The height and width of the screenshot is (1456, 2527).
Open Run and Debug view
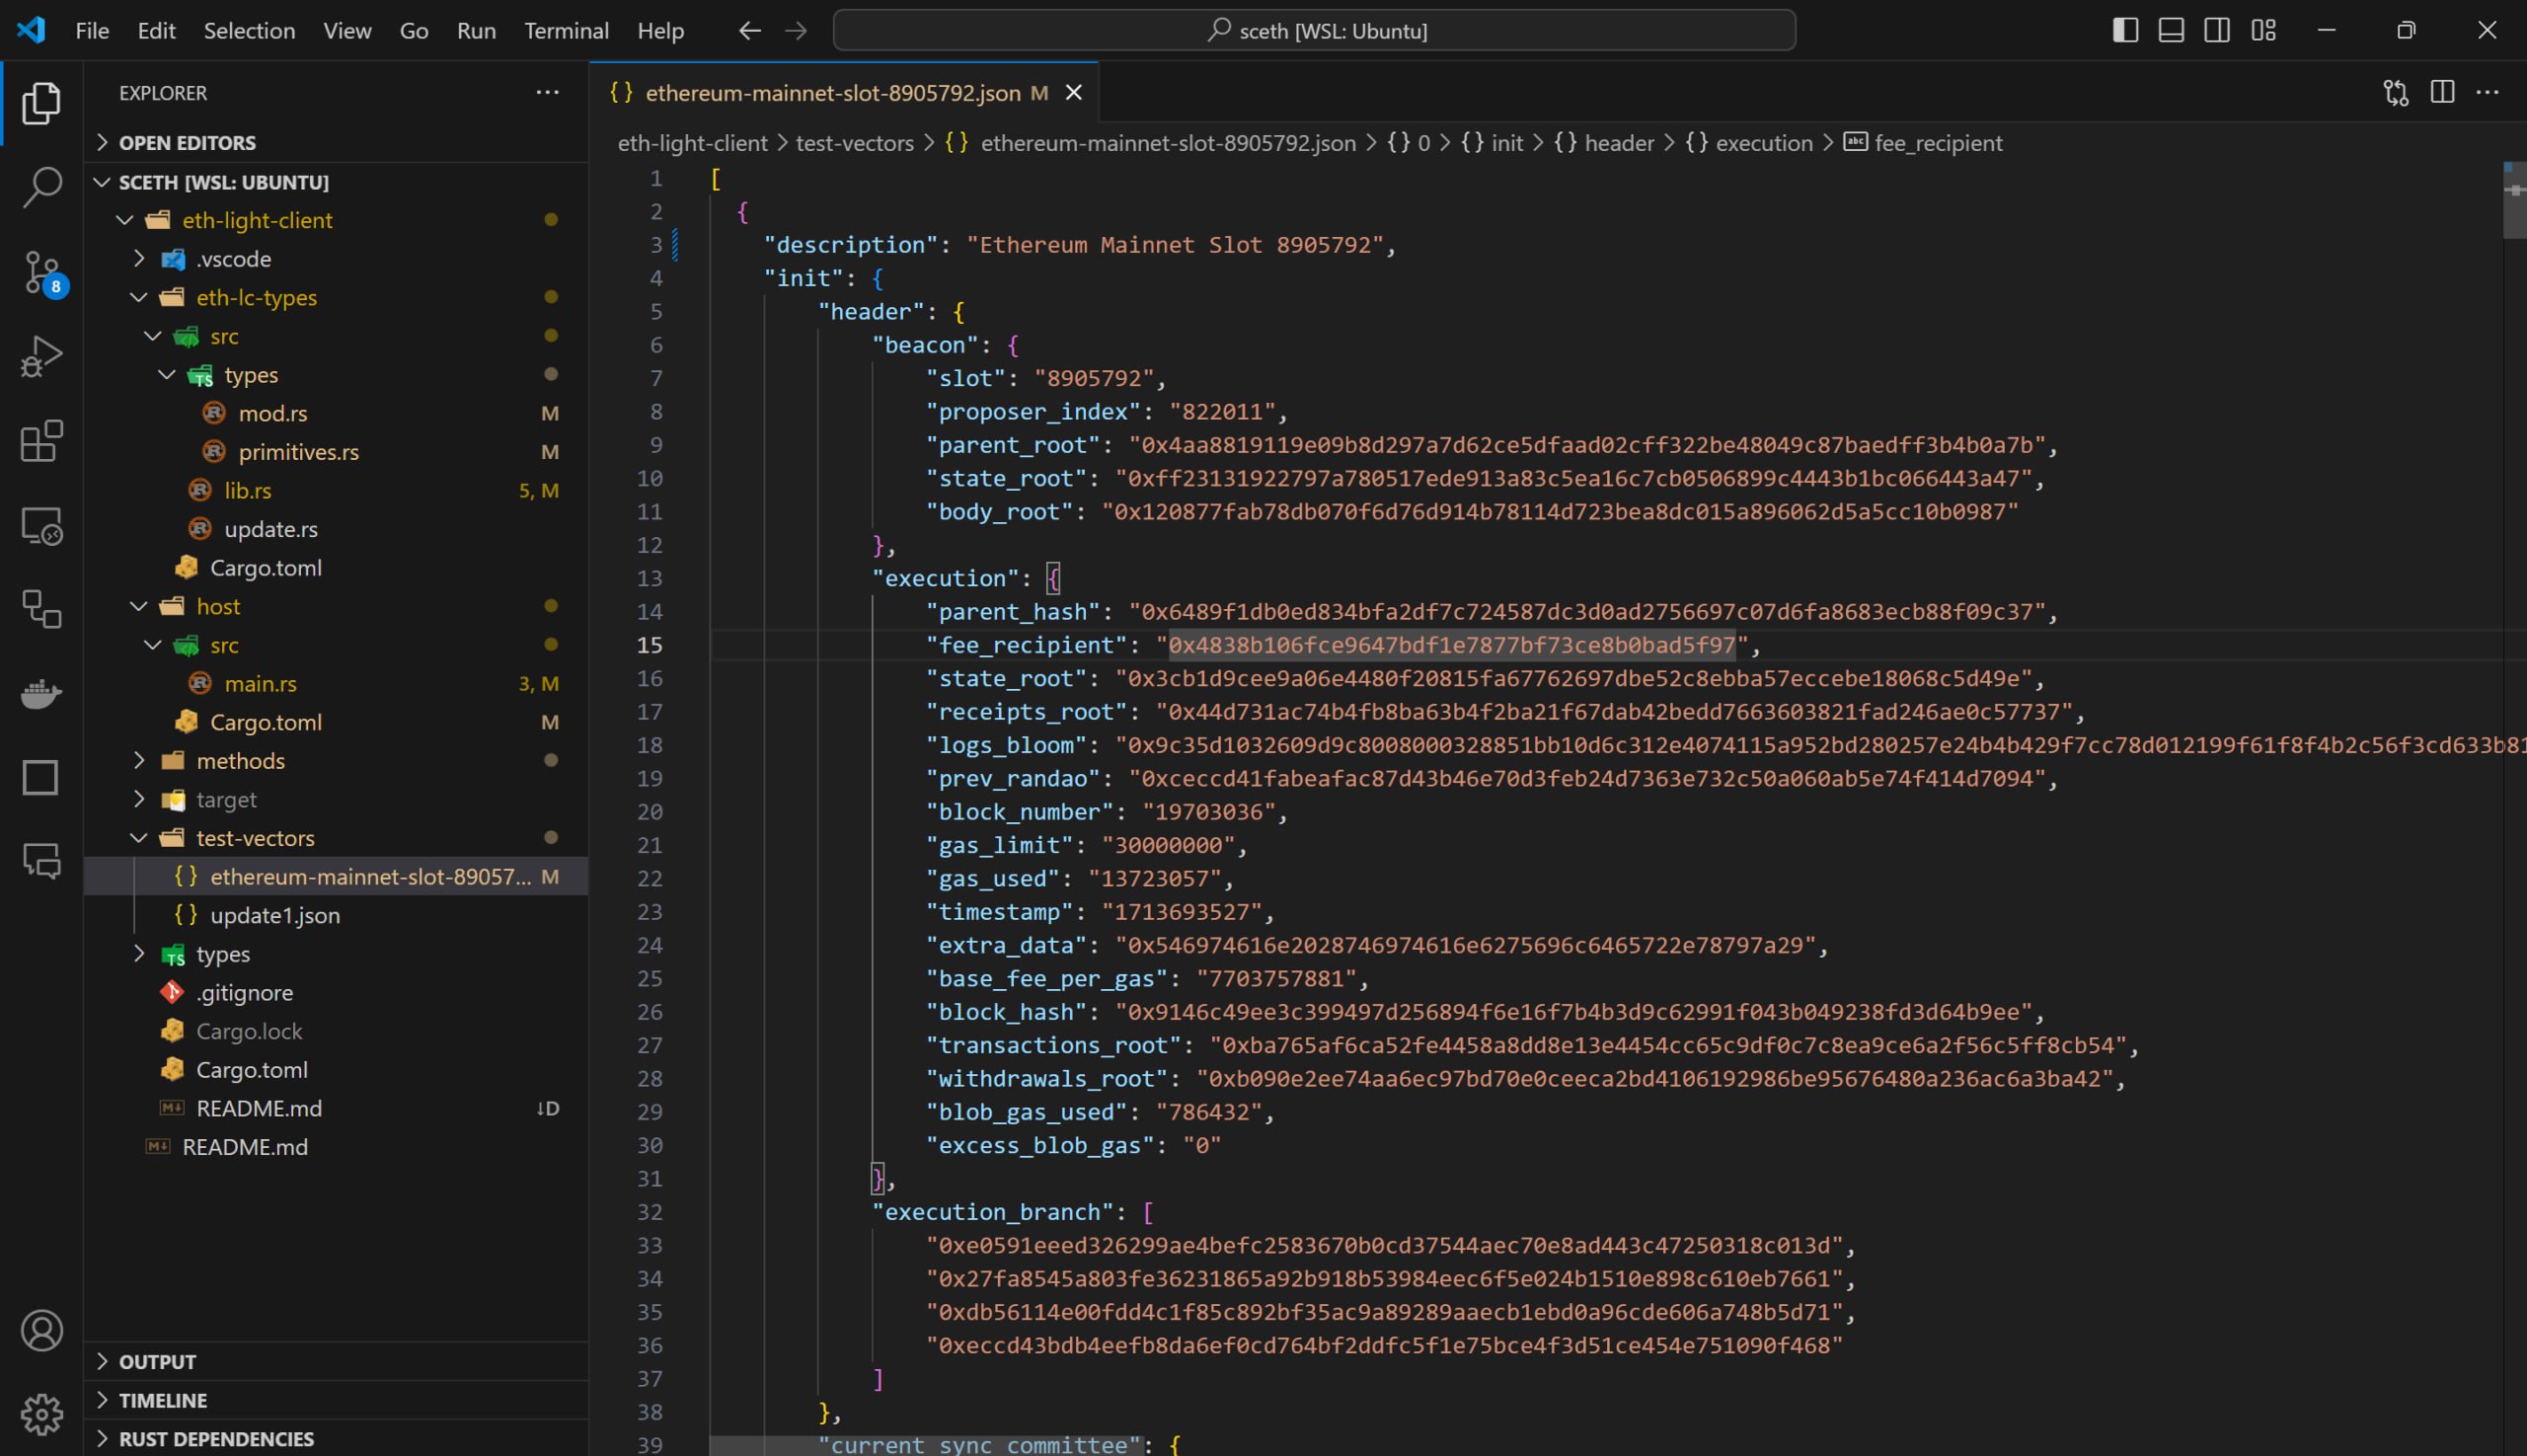point(41,356)
